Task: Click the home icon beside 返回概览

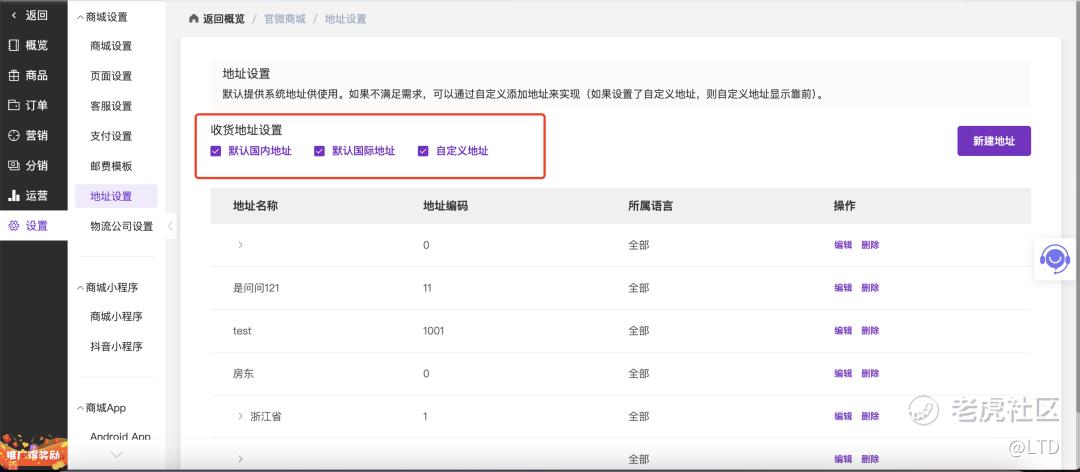Action: tap(194, 19)
